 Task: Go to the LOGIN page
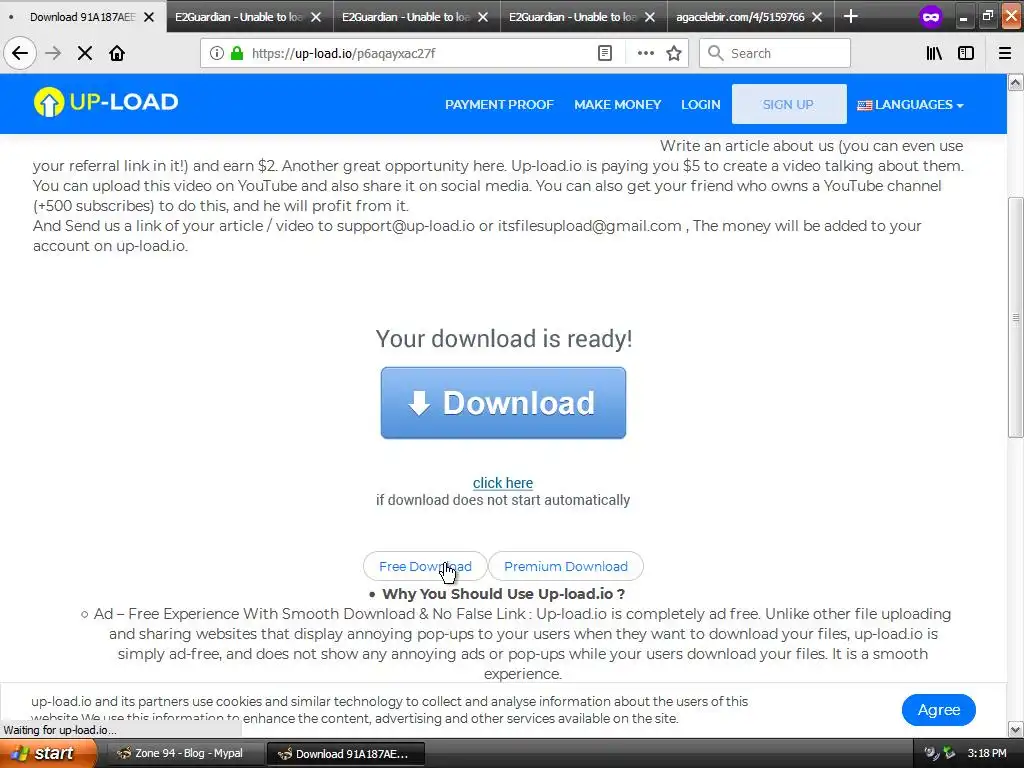point(701,104)
